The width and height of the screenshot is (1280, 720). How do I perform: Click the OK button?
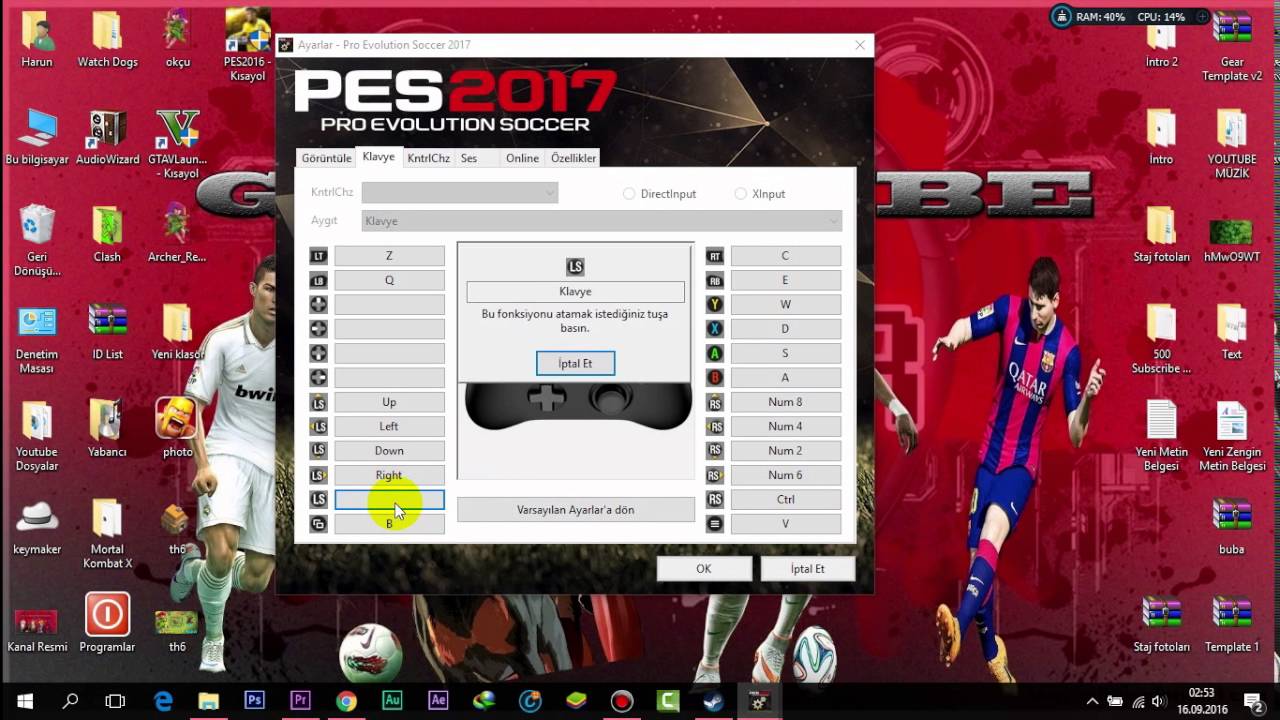(x=704, y=568)
